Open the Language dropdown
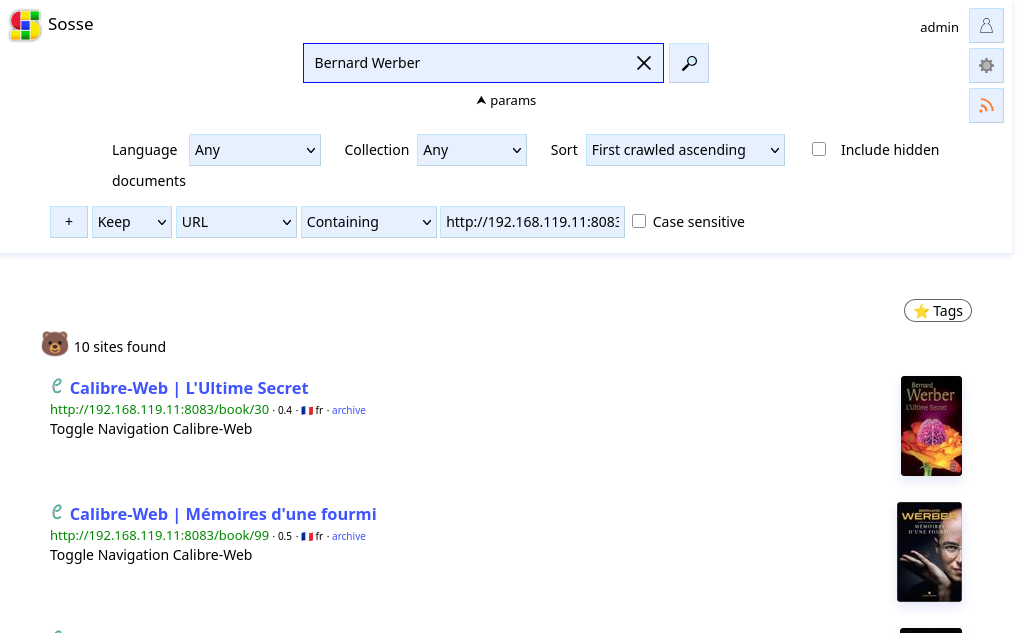The image size is (1024, 633). [x=255, y=150]
